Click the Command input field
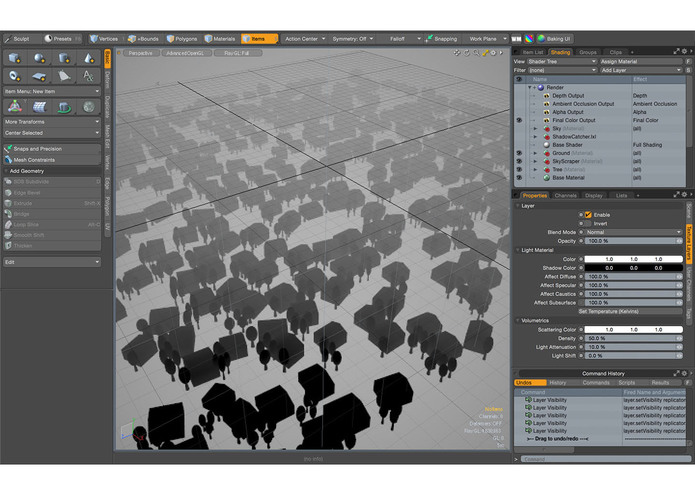 tap(605, 459)
